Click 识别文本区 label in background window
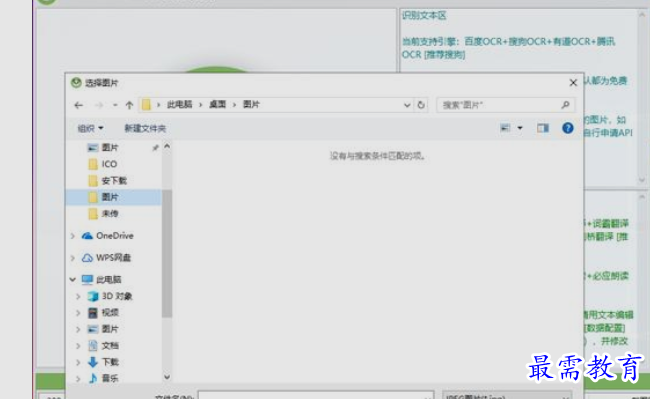The height and width of the screenshot is (399, 650). point(424,16)
